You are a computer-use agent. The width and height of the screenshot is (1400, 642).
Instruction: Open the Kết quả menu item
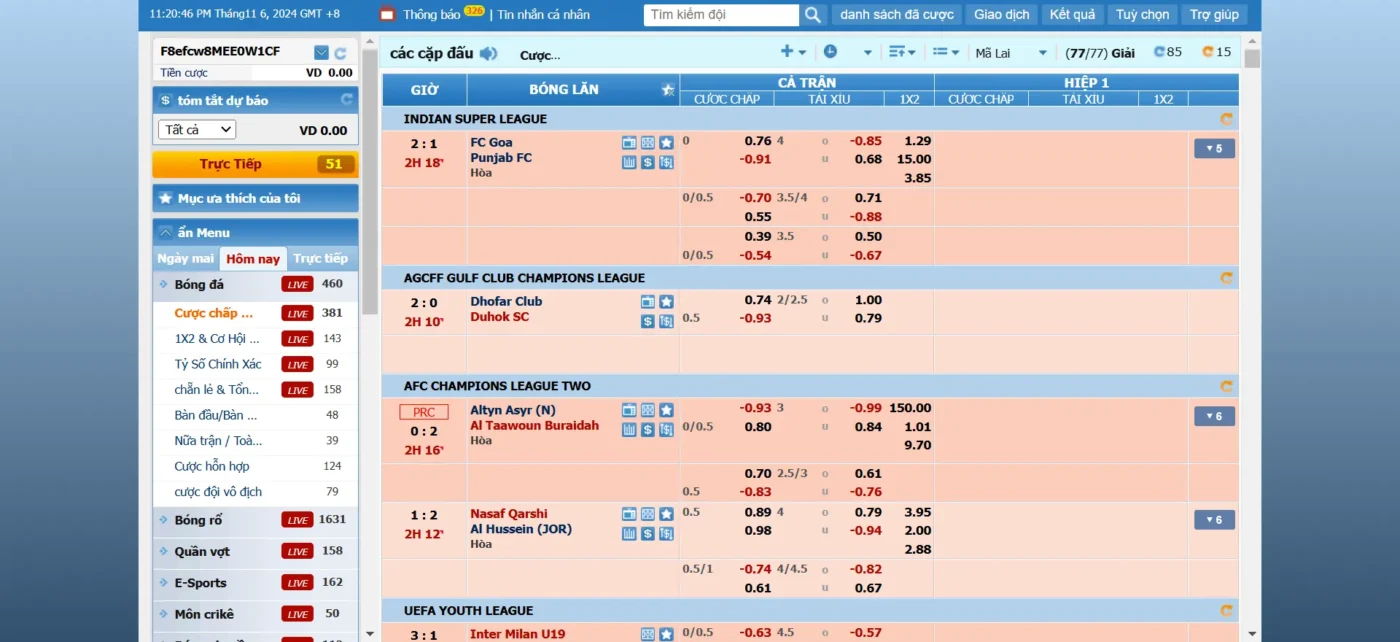[x=1072, y=15]
